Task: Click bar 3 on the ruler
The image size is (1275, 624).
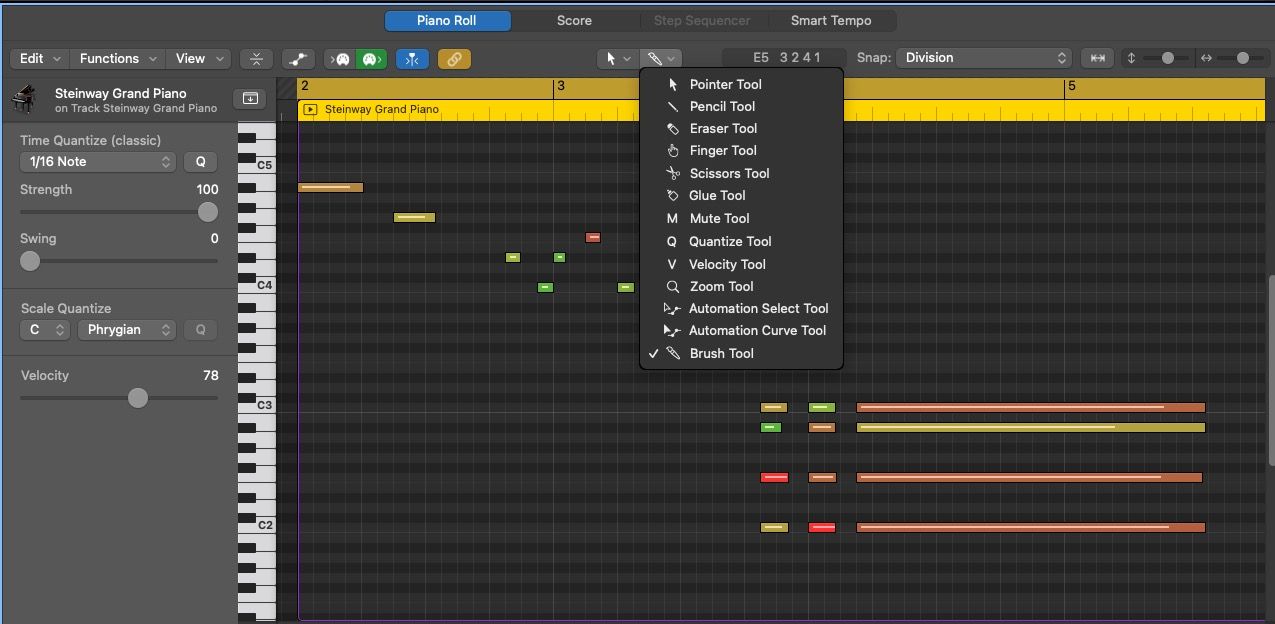Action: tap(561, 87)
